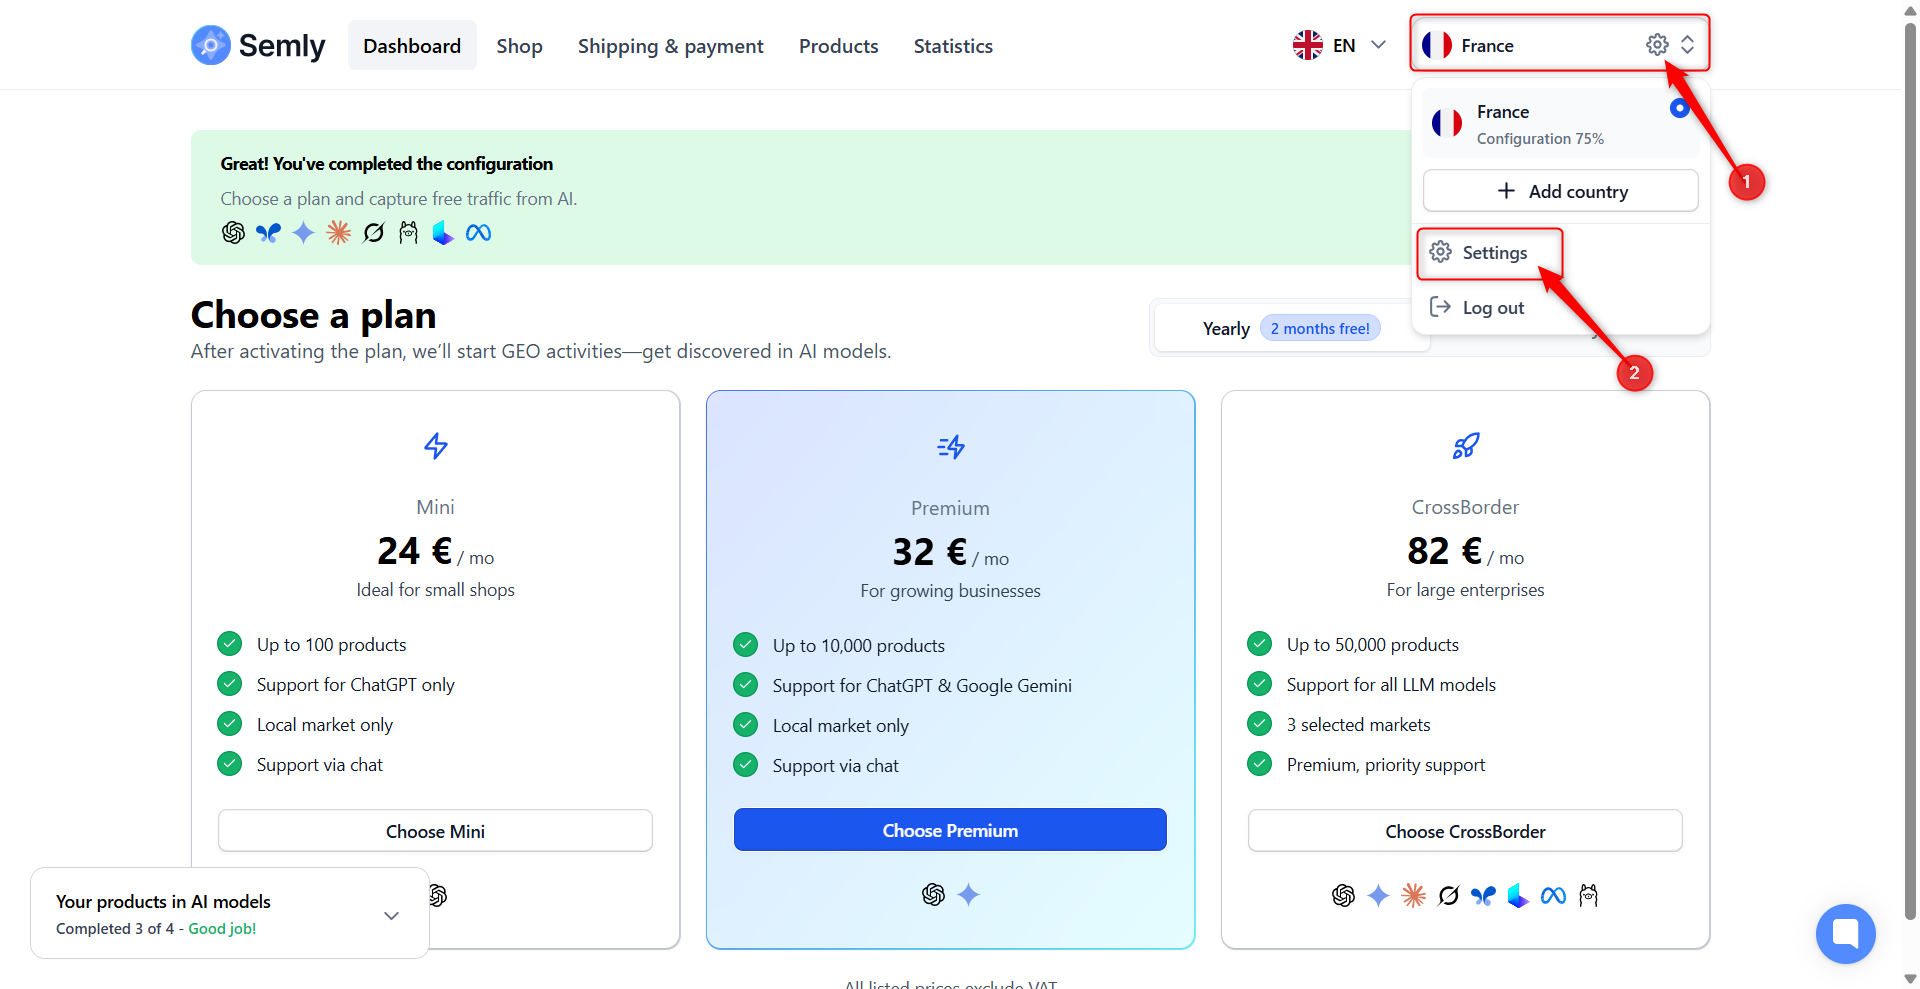The image size is (1920, 989).
Task: Open the blue chat support bubble
Action: (x=1845, y=933)
